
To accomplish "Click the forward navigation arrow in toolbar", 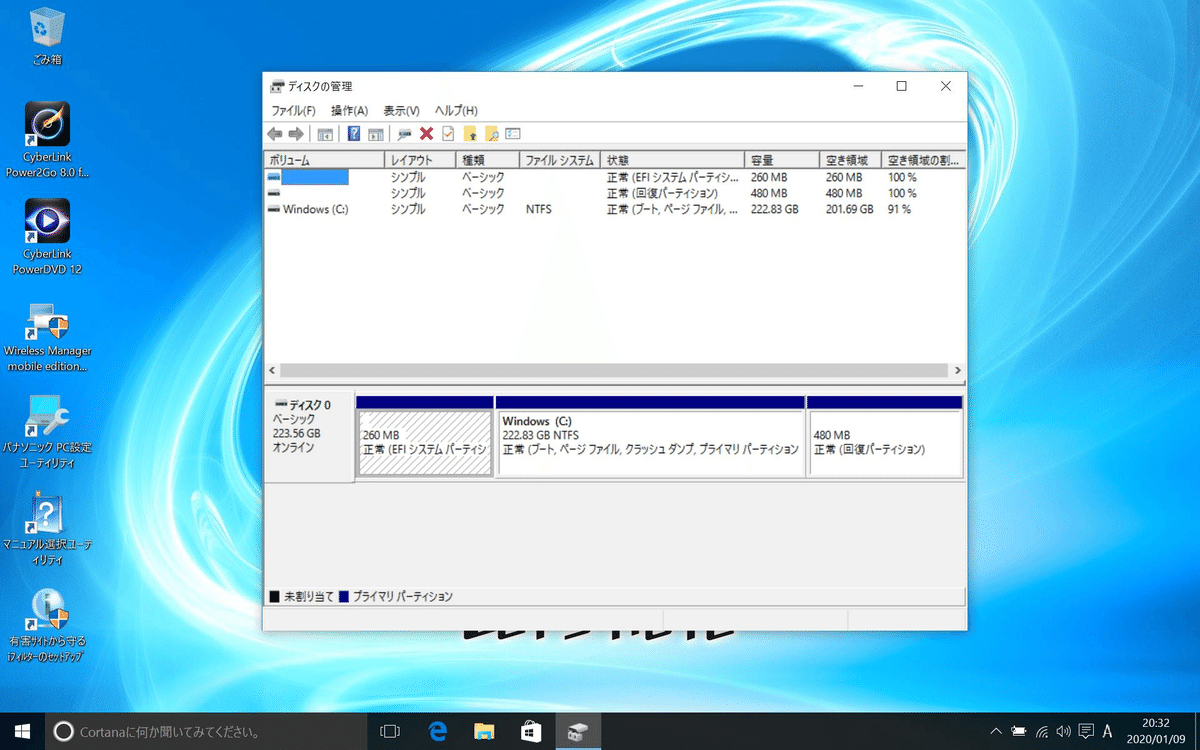I will pyautogui.click(x=294, y=133).
